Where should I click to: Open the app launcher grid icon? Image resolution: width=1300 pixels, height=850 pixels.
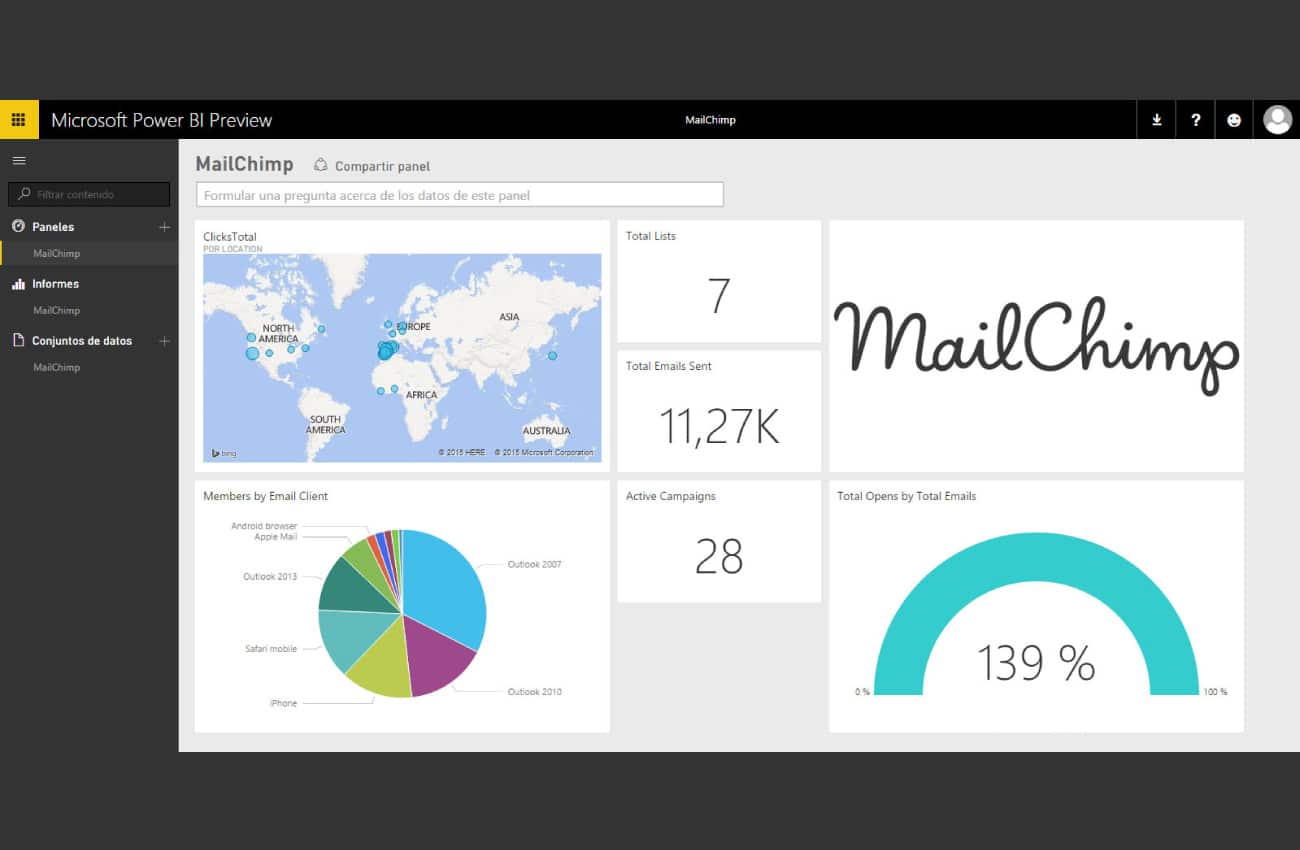[19, 119]
